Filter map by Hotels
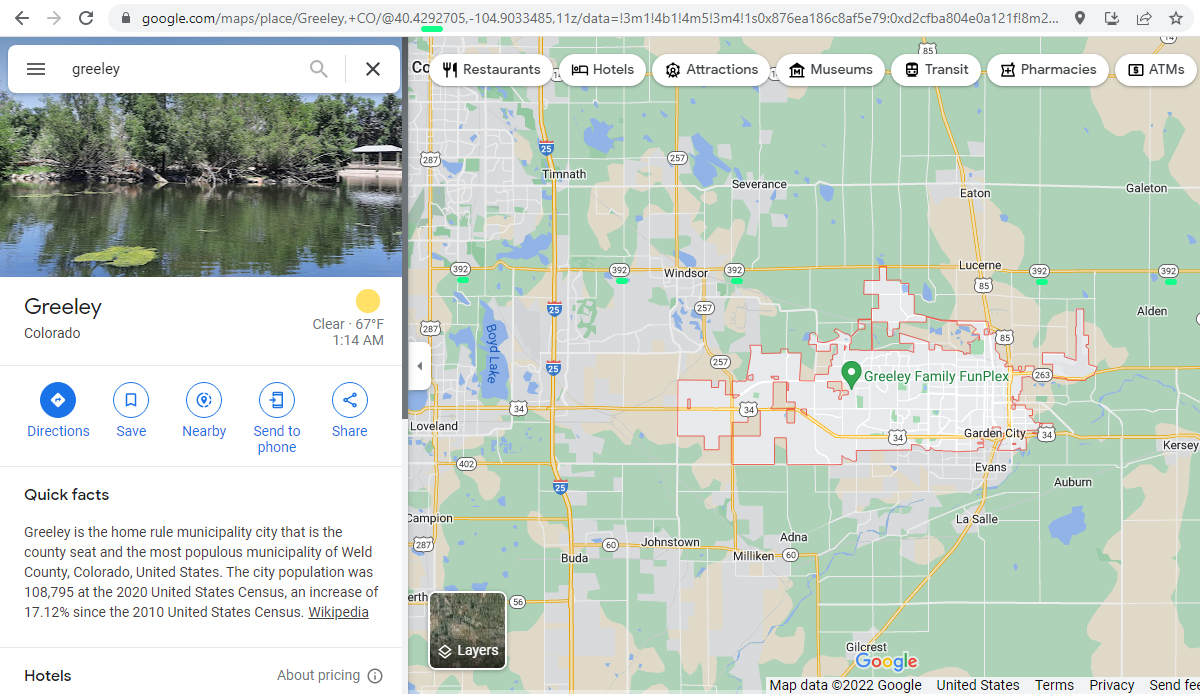 pyautogui.click(x=603, y=70)
